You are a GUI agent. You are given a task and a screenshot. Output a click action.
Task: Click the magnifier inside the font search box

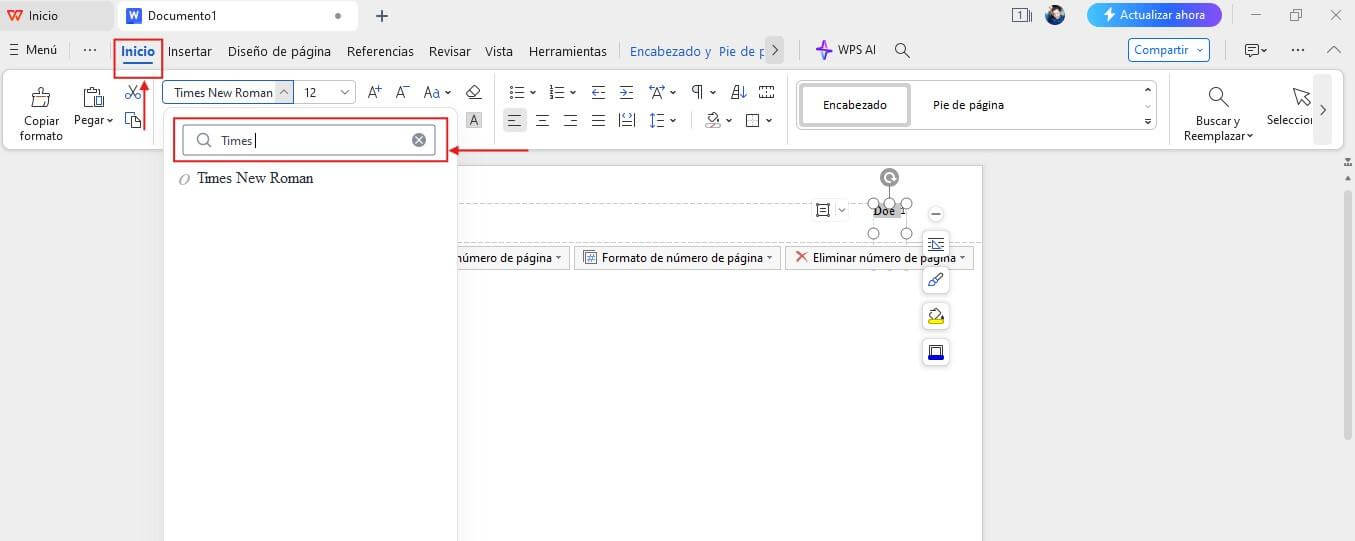(x=204, y=141)
